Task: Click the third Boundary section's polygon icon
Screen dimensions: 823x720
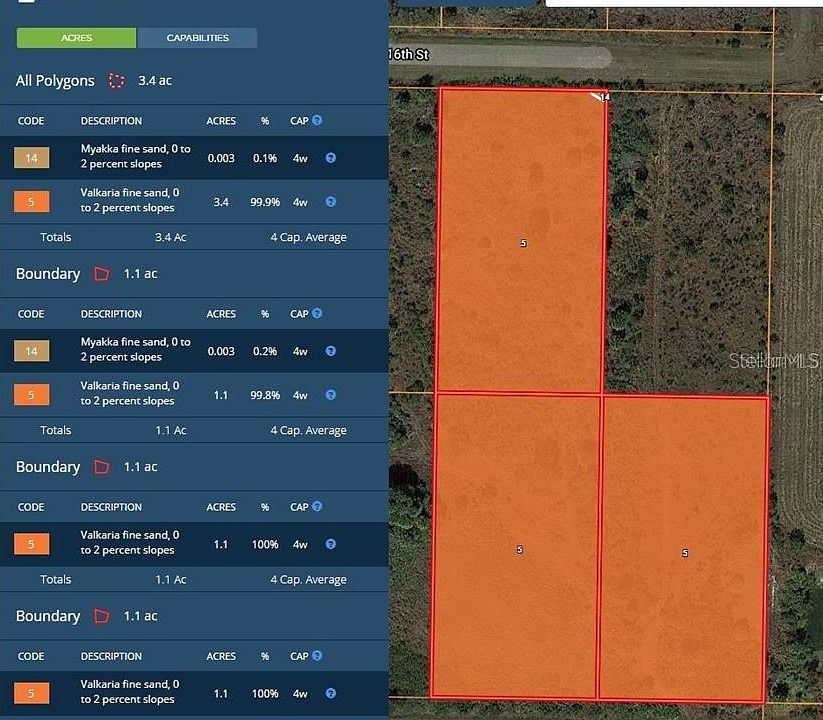Action: point(101,616)
